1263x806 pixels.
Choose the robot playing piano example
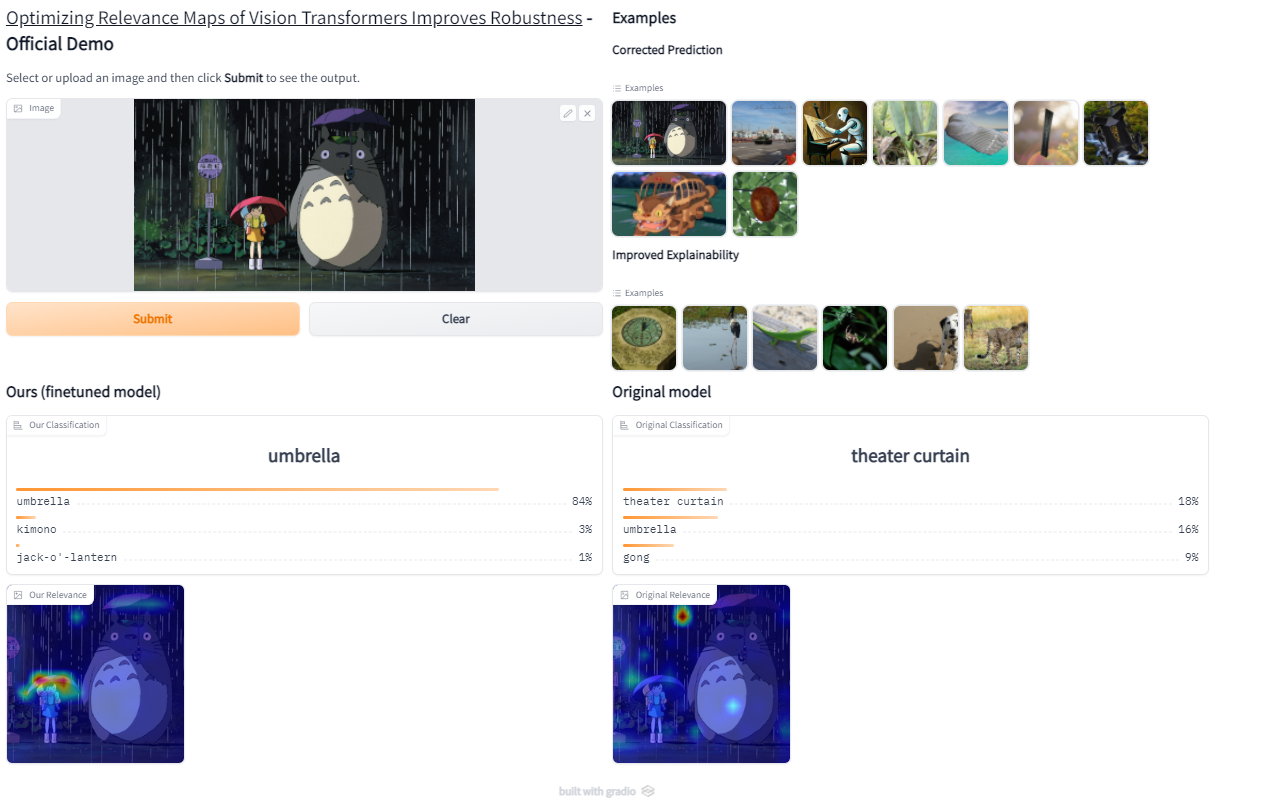[835, 133]
